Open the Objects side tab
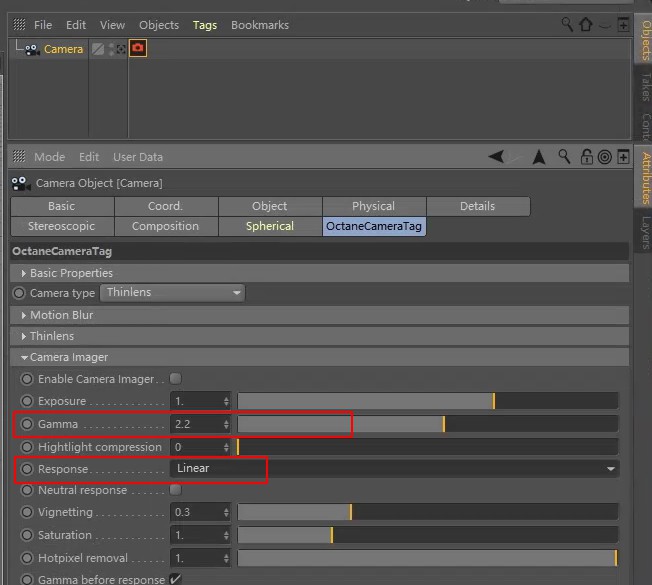The height and width of the screenshot is (585, 652). click(x=645, y=41)
